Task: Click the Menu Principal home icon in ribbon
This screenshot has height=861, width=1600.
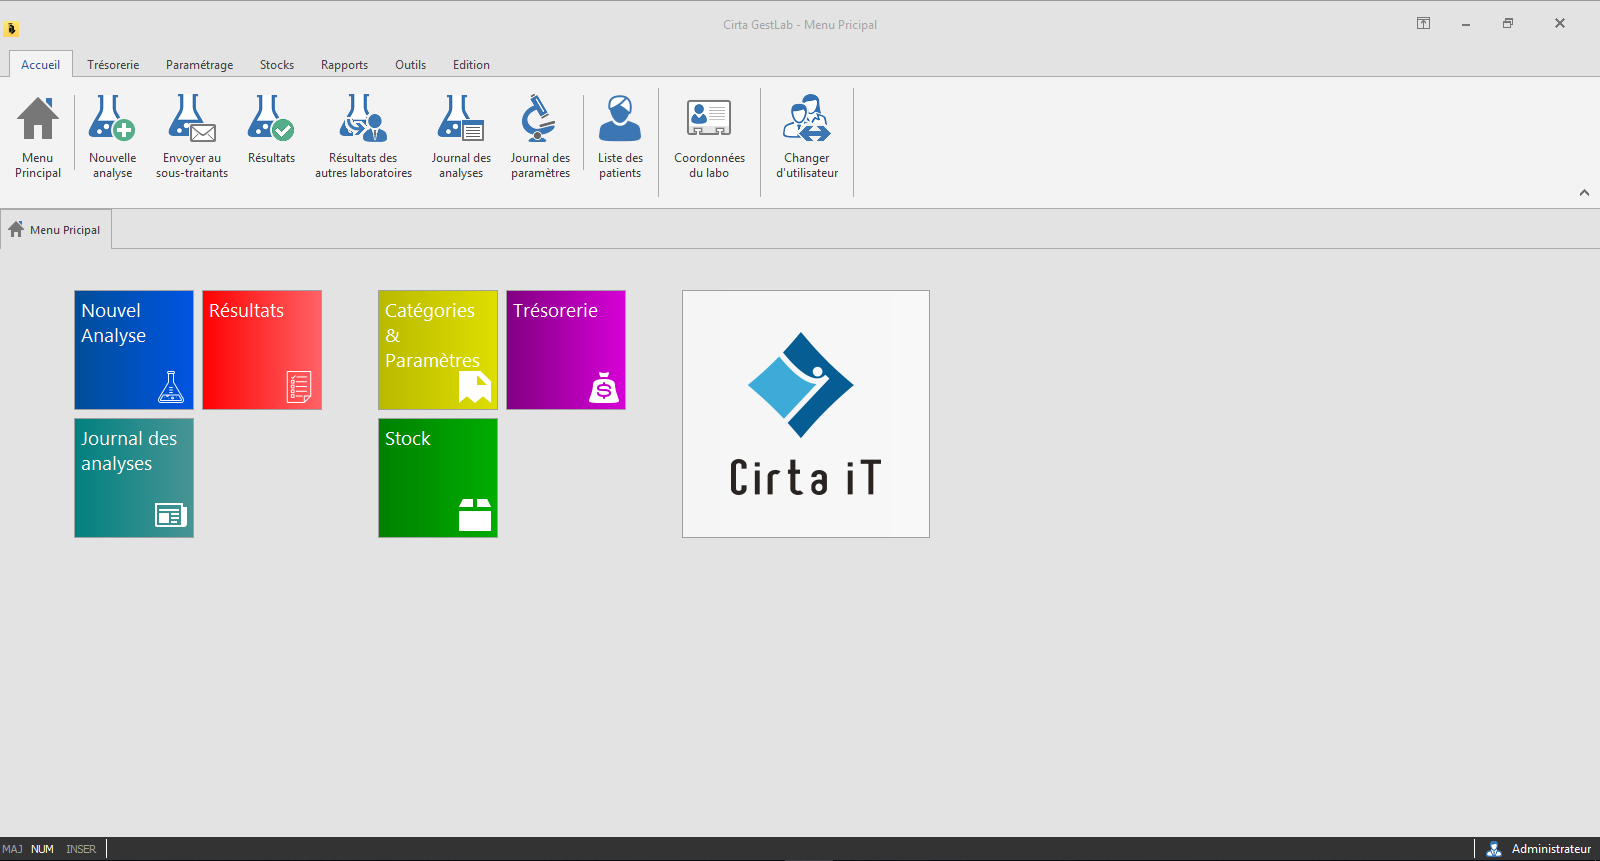Action: [38, 137]
